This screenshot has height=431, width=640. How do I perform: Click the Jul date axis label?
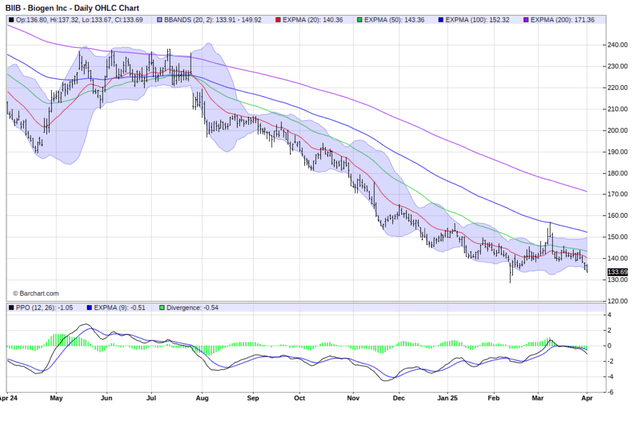tap(151, 398)
